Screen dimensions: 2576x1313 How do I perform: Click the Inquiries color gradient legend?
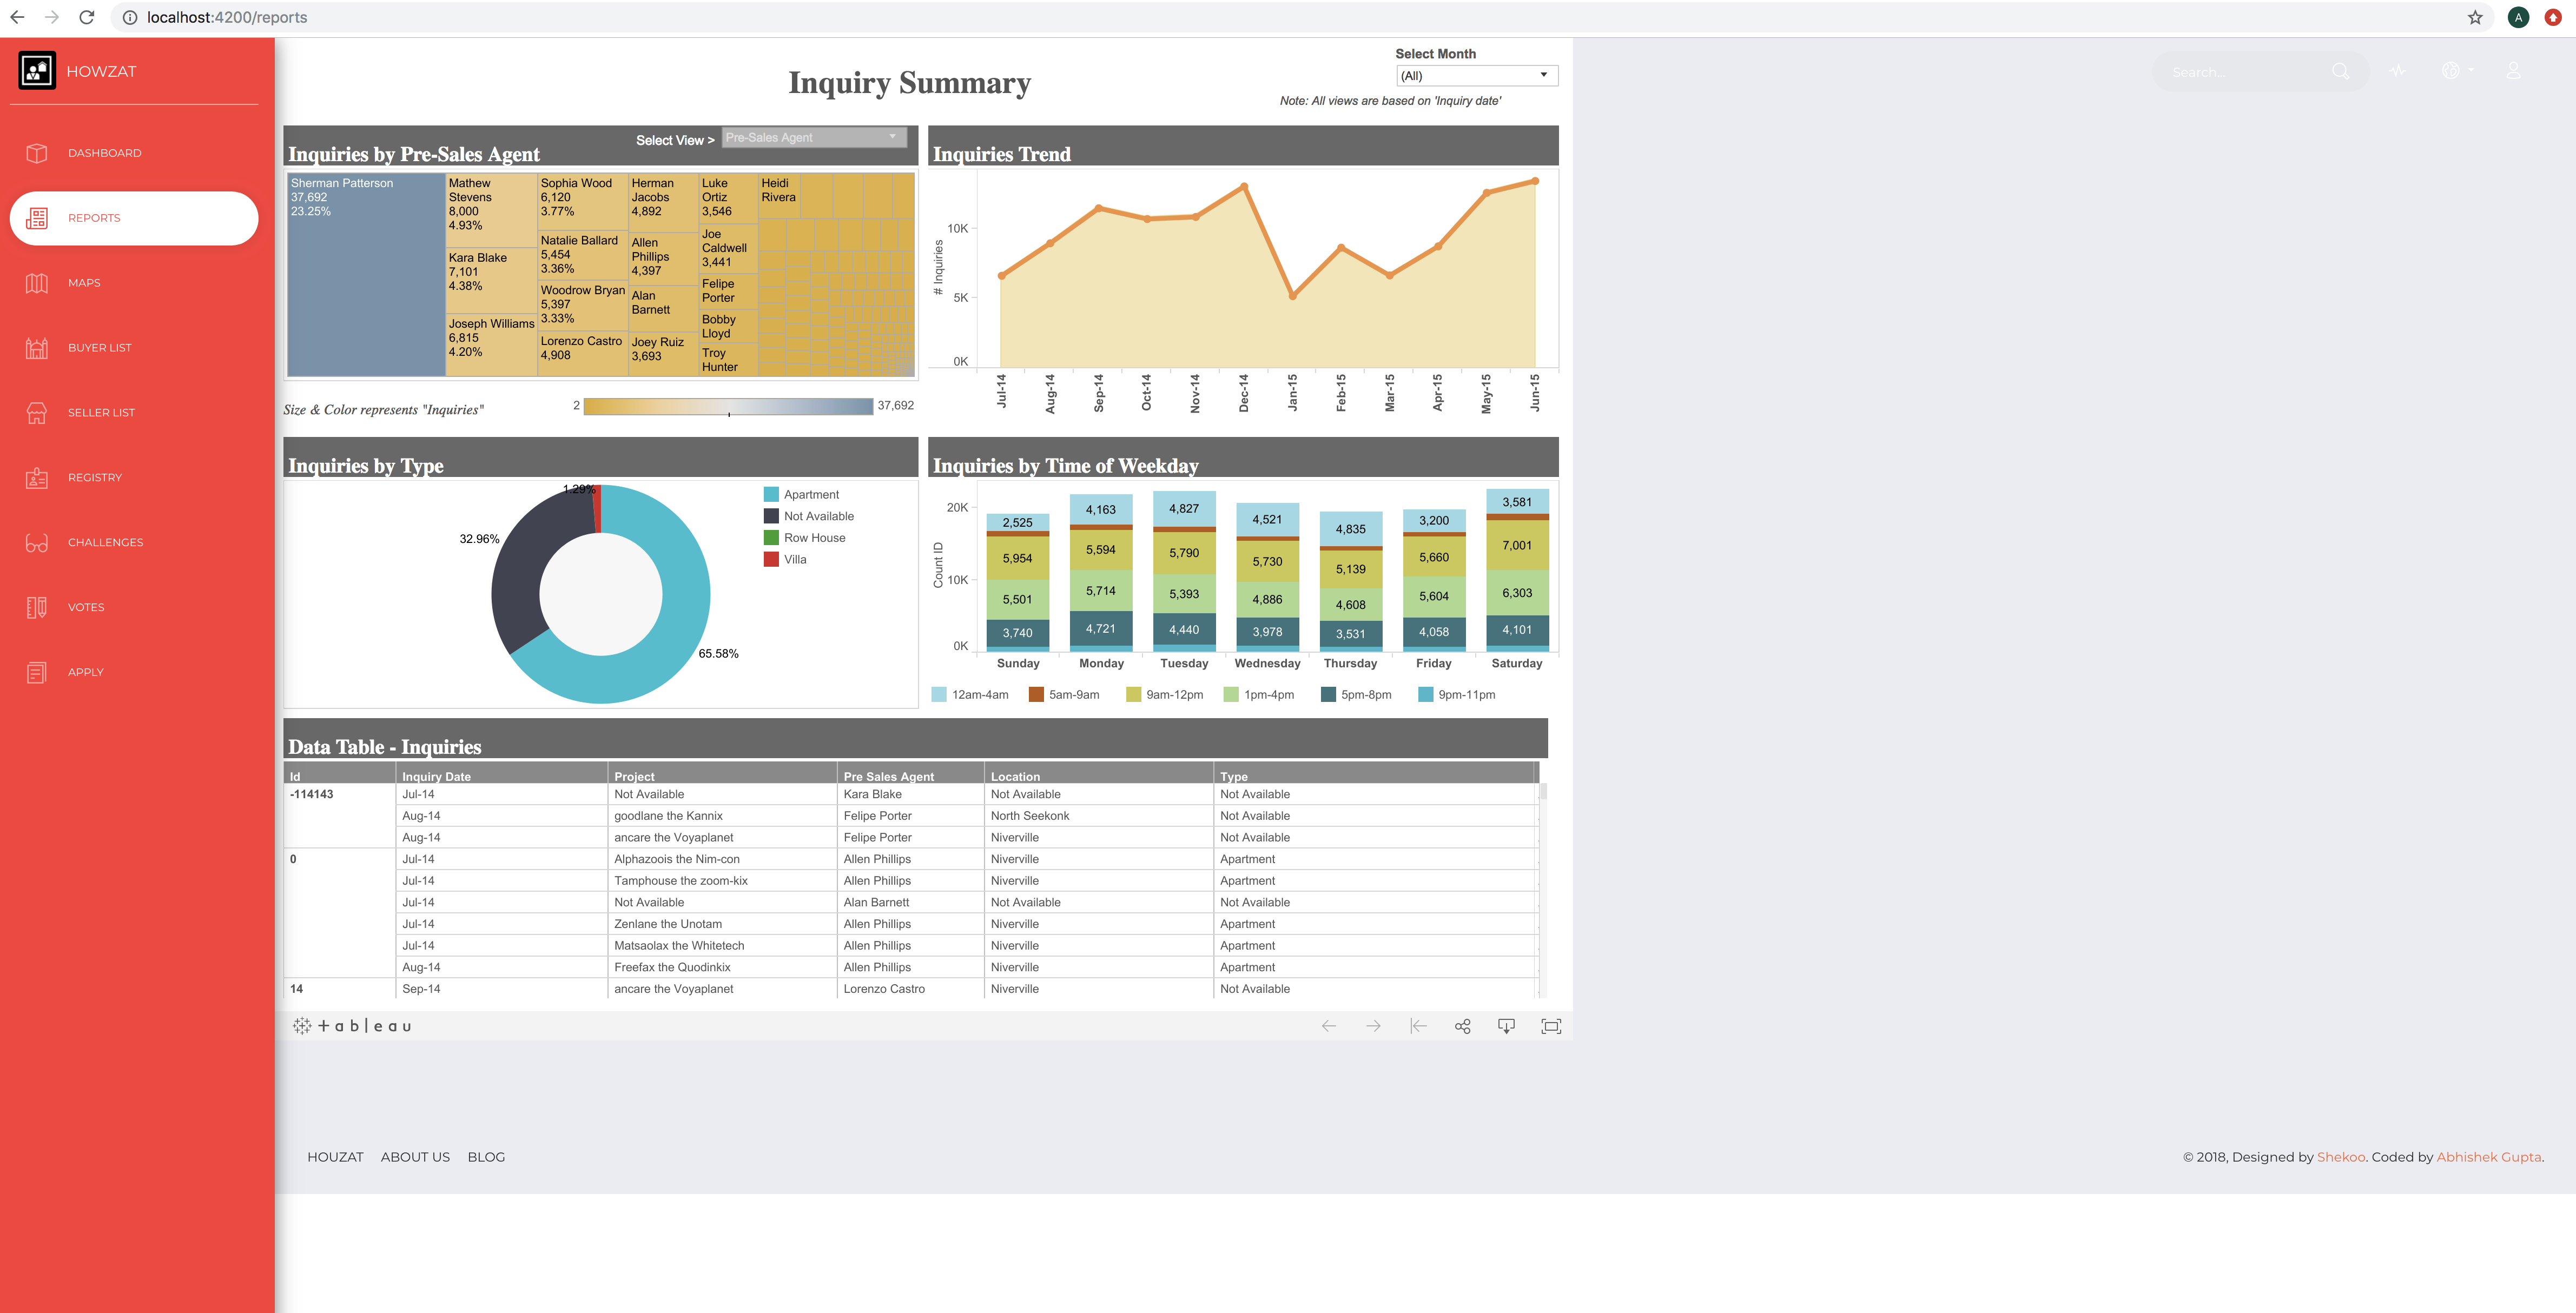[727, 406]
